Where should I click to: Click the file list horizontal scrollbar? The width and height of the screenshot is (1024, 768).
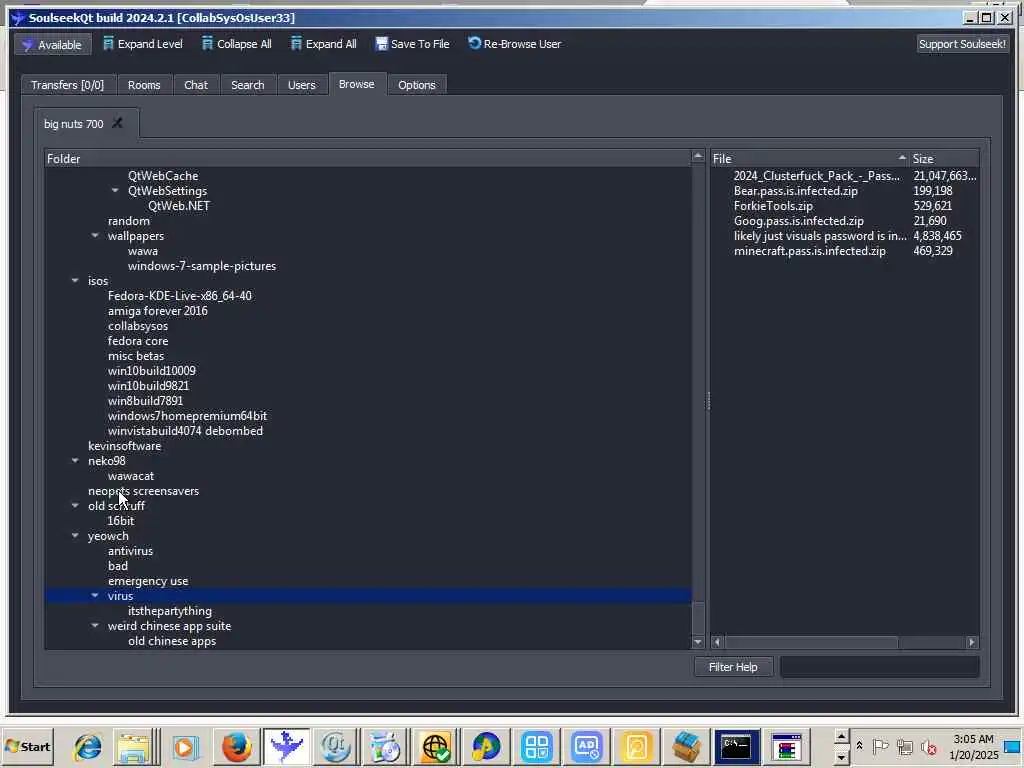click(x=811, y=642)
